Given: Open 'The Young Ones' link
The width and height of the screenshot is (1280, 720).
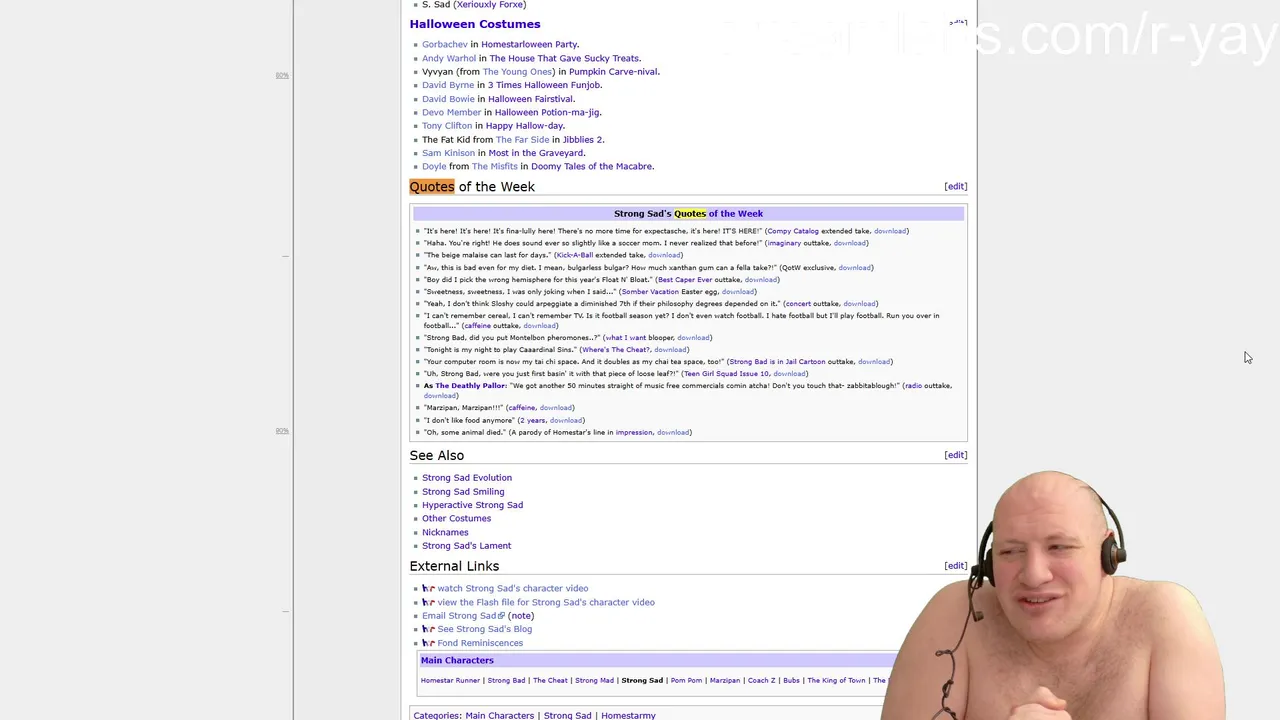Looking at the screenshot, I should pyautogui.click(x=518, y=72).
